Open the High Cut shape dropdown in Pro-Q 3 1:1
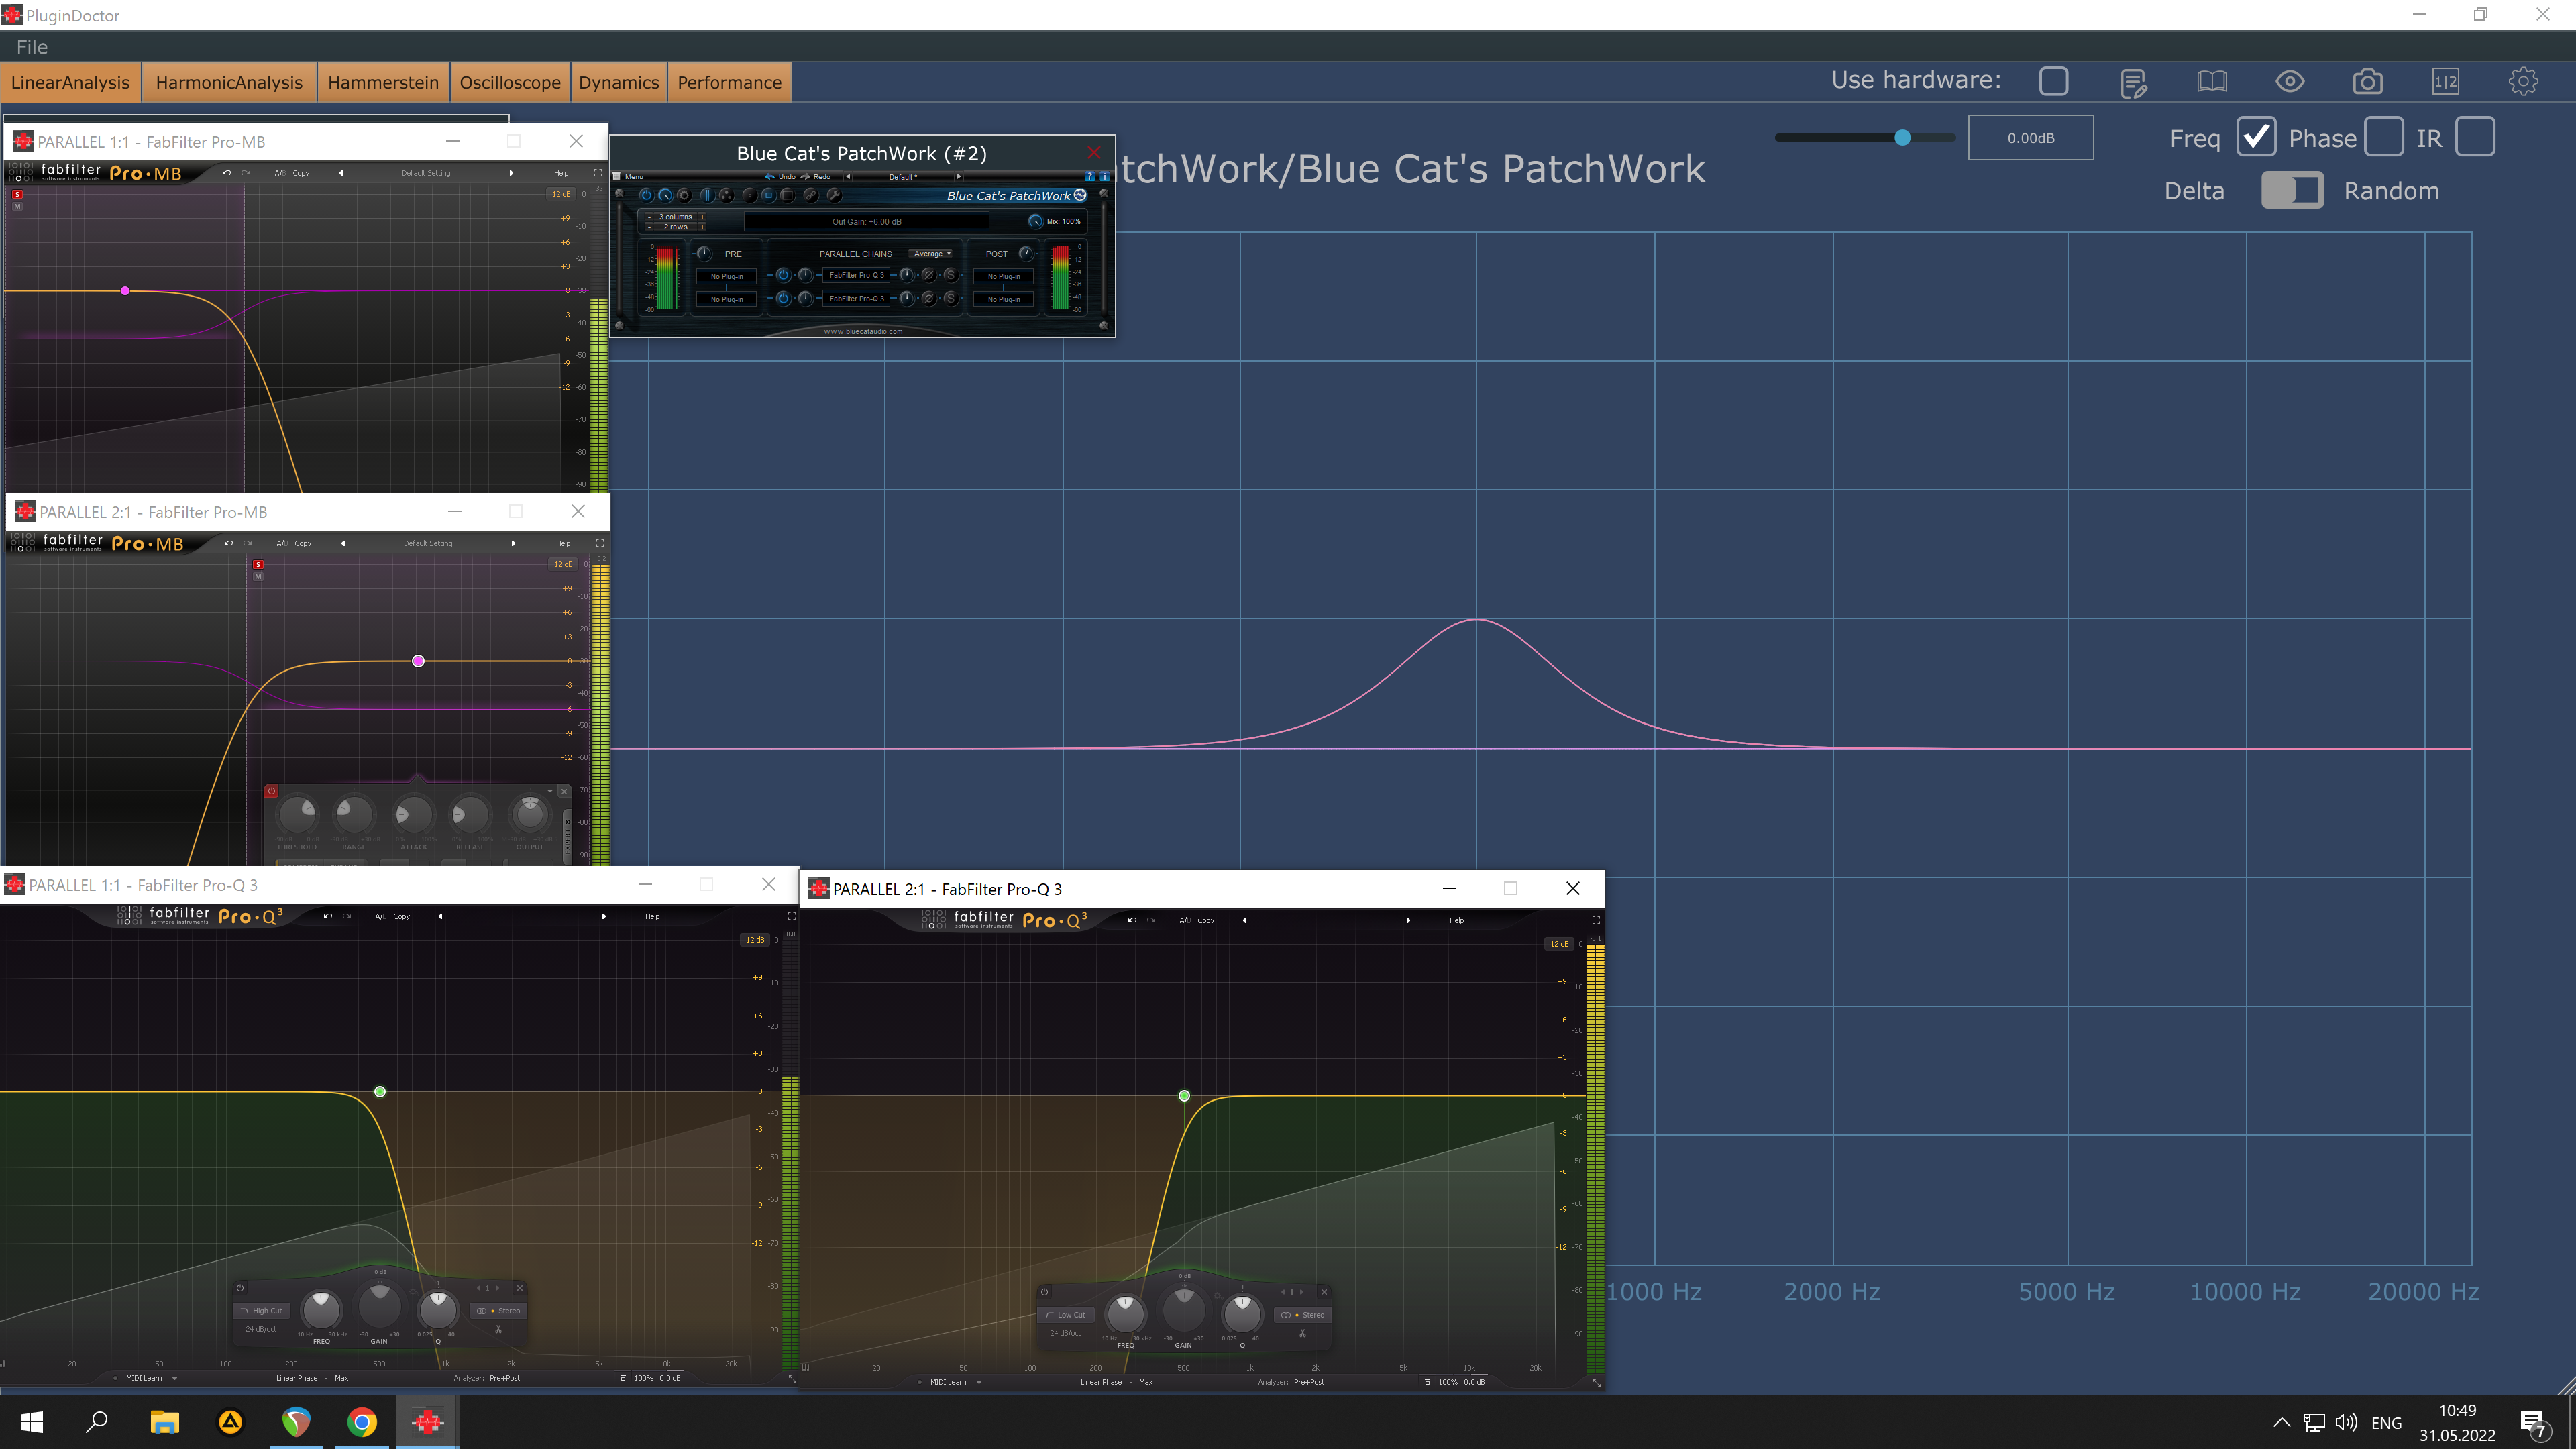 [x=261, y=1310]
